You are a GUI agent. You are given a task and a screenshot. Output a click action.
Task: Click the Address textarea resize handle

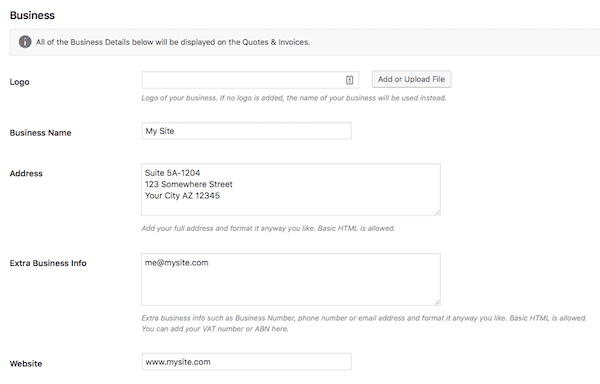tap(437, 212)
